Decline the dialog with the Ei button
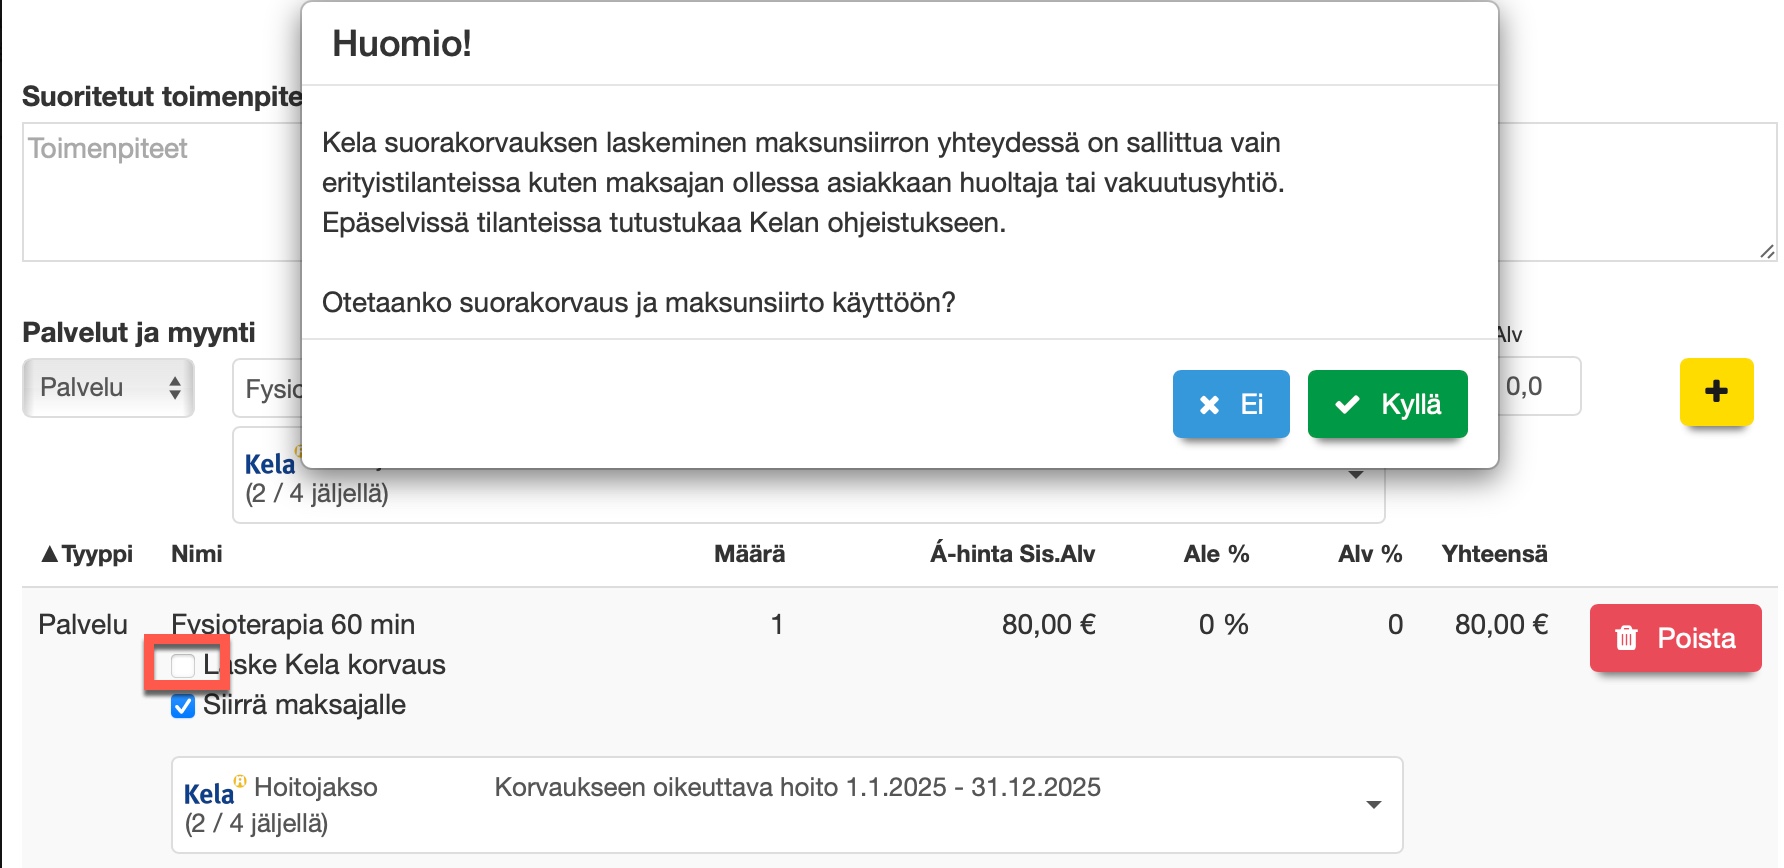The width and height of the screenshot is (1784, 868). (x=1230, y=404)
